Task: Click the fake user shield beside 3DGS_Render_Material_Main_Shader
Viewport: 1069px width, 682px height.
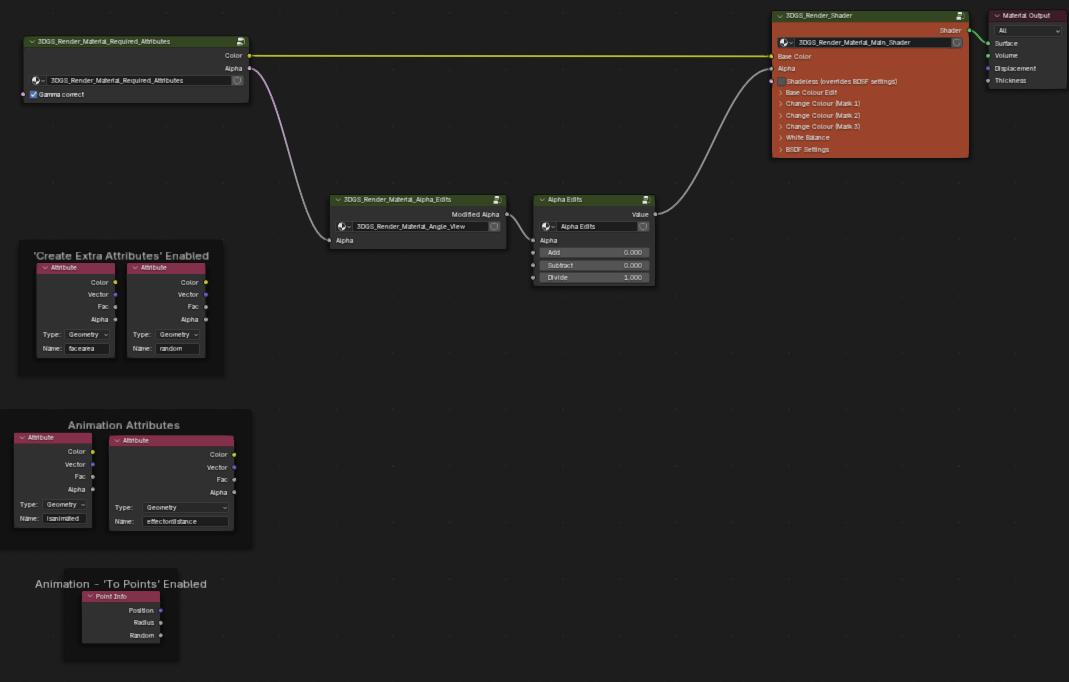Action: 957,43
